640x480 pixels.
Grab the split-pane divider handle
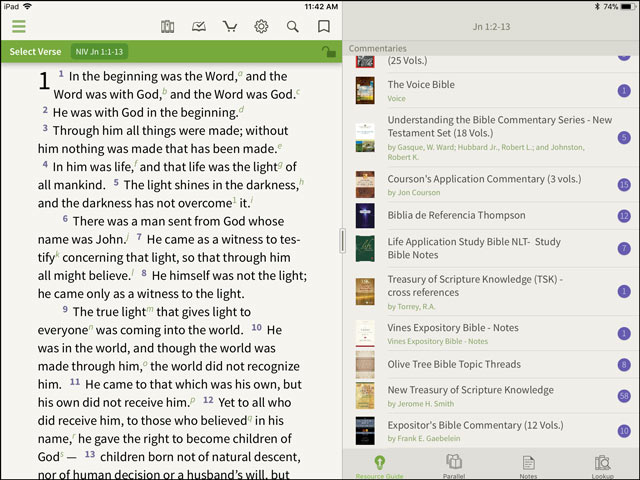tap(342, 241)
